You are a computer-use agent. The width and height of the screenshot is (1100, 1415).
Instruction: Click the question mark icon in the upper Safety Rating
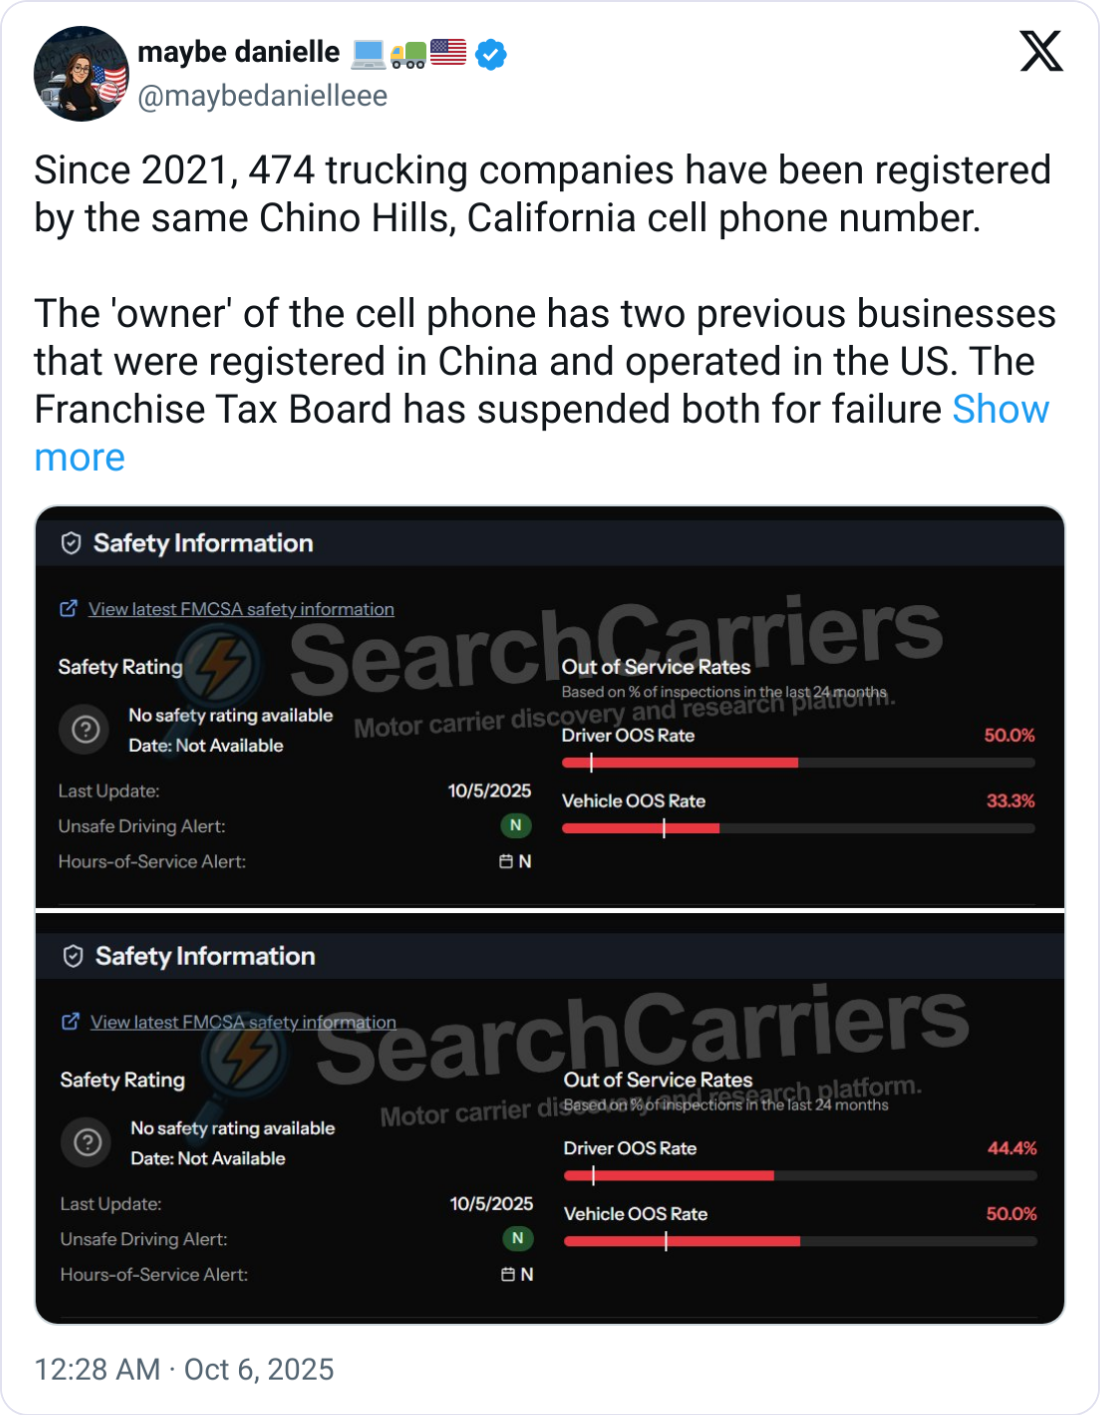(86, 730)
